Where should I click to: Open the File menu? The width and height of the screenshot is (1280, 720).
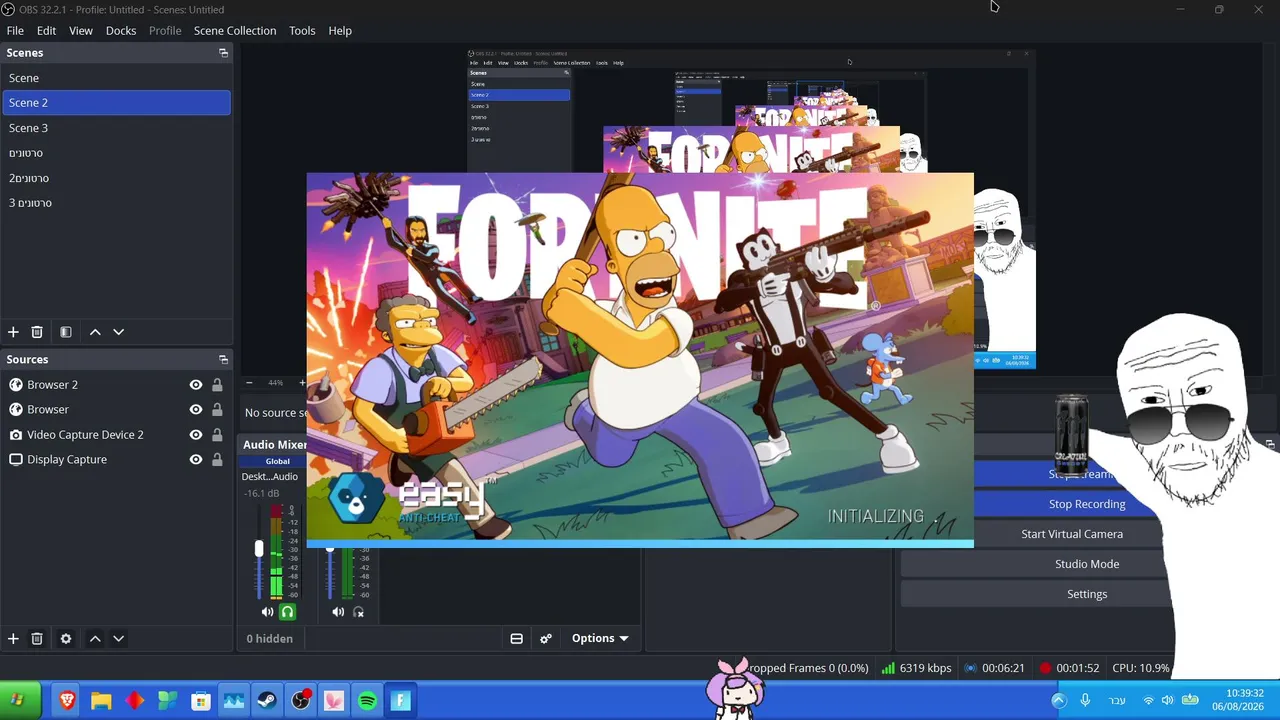[15, 31]
